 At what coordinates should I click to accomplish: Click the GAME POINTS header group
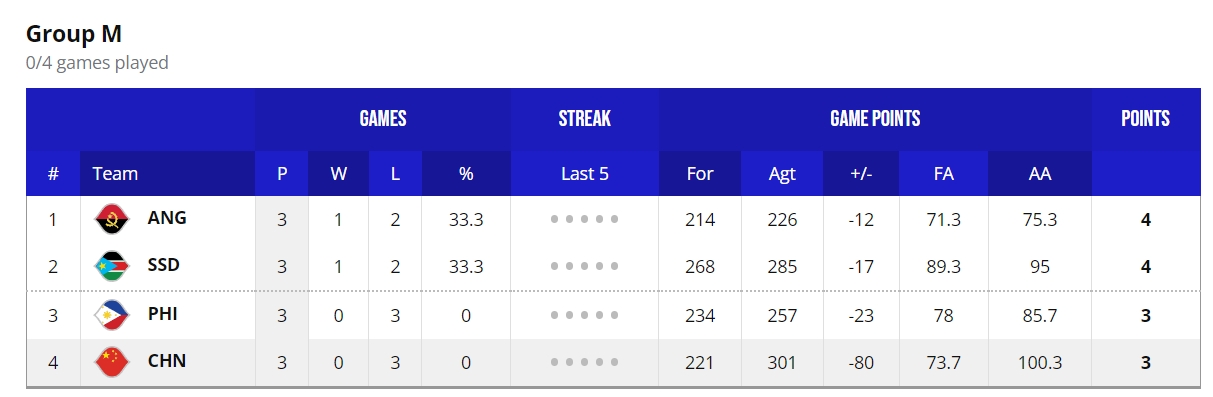pyautogui.click(x=875, y=119)
